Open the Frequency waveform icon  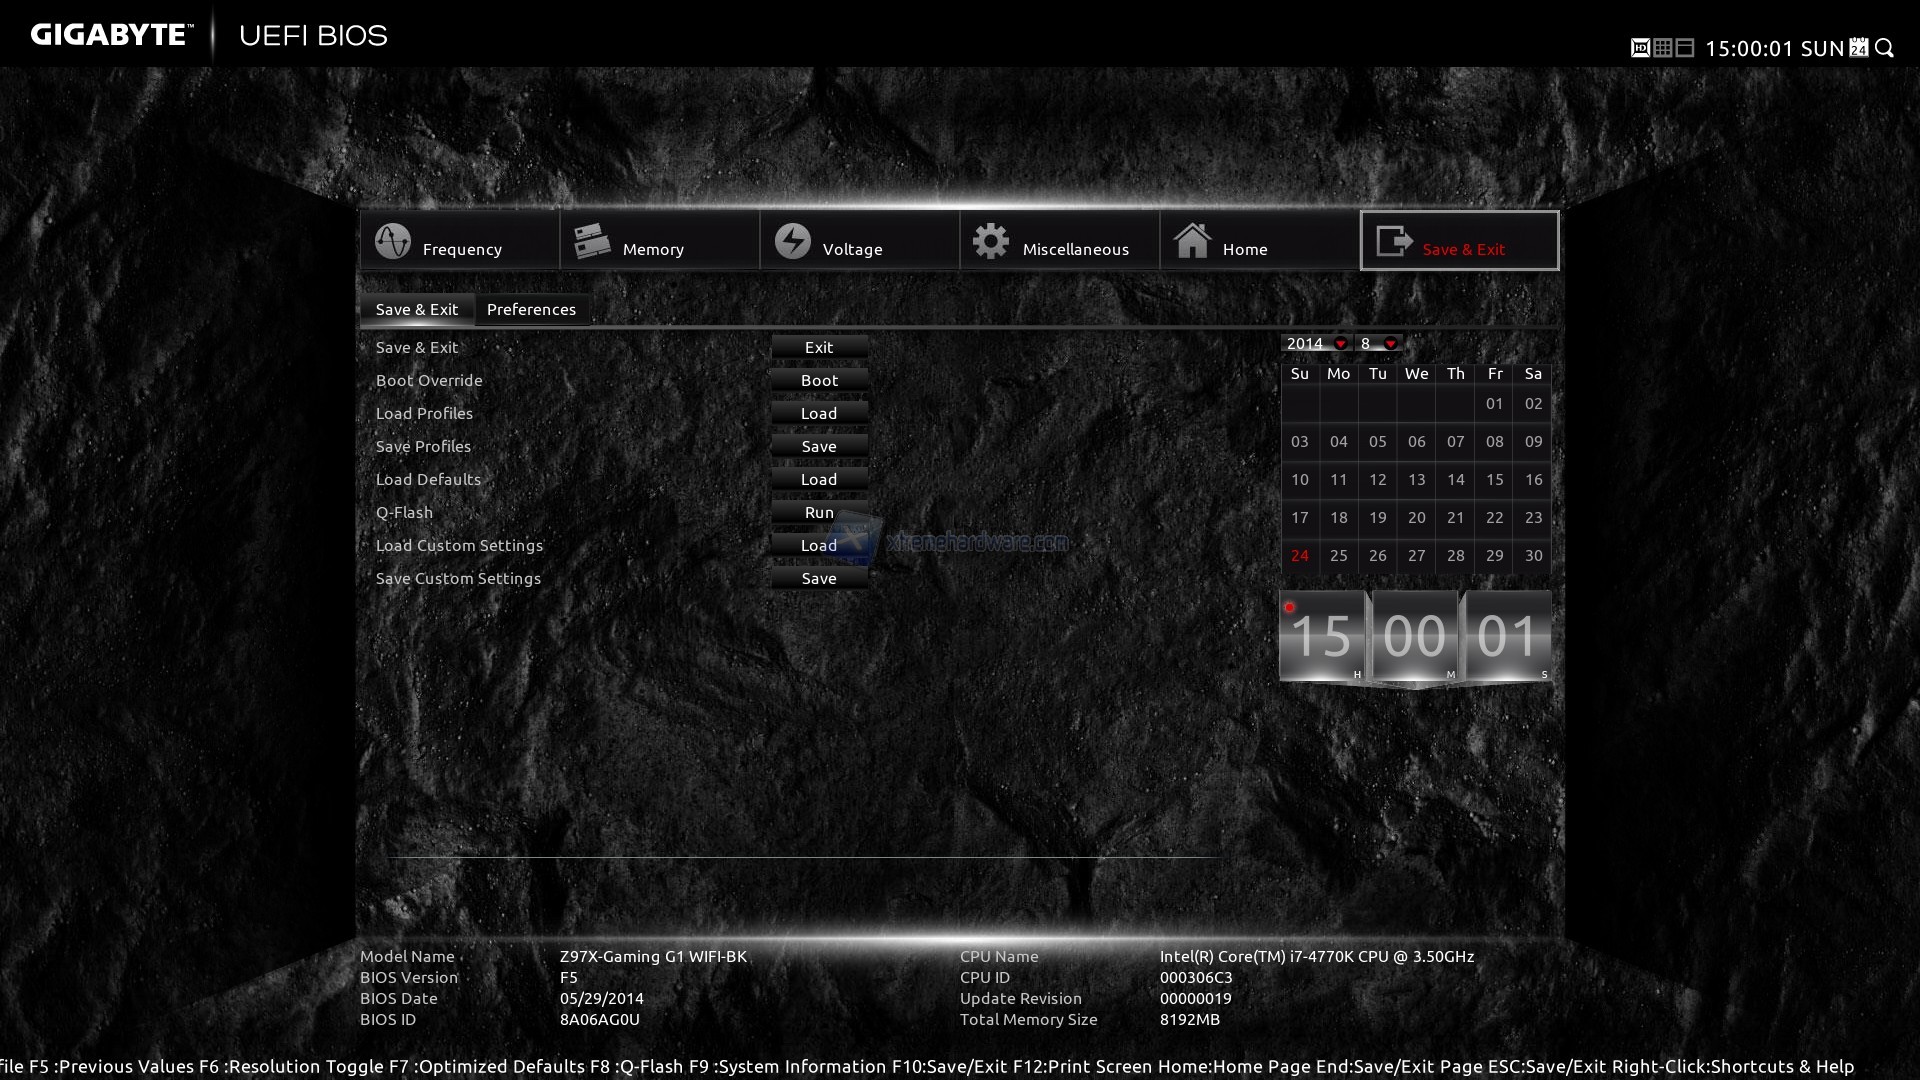point(393,241)
